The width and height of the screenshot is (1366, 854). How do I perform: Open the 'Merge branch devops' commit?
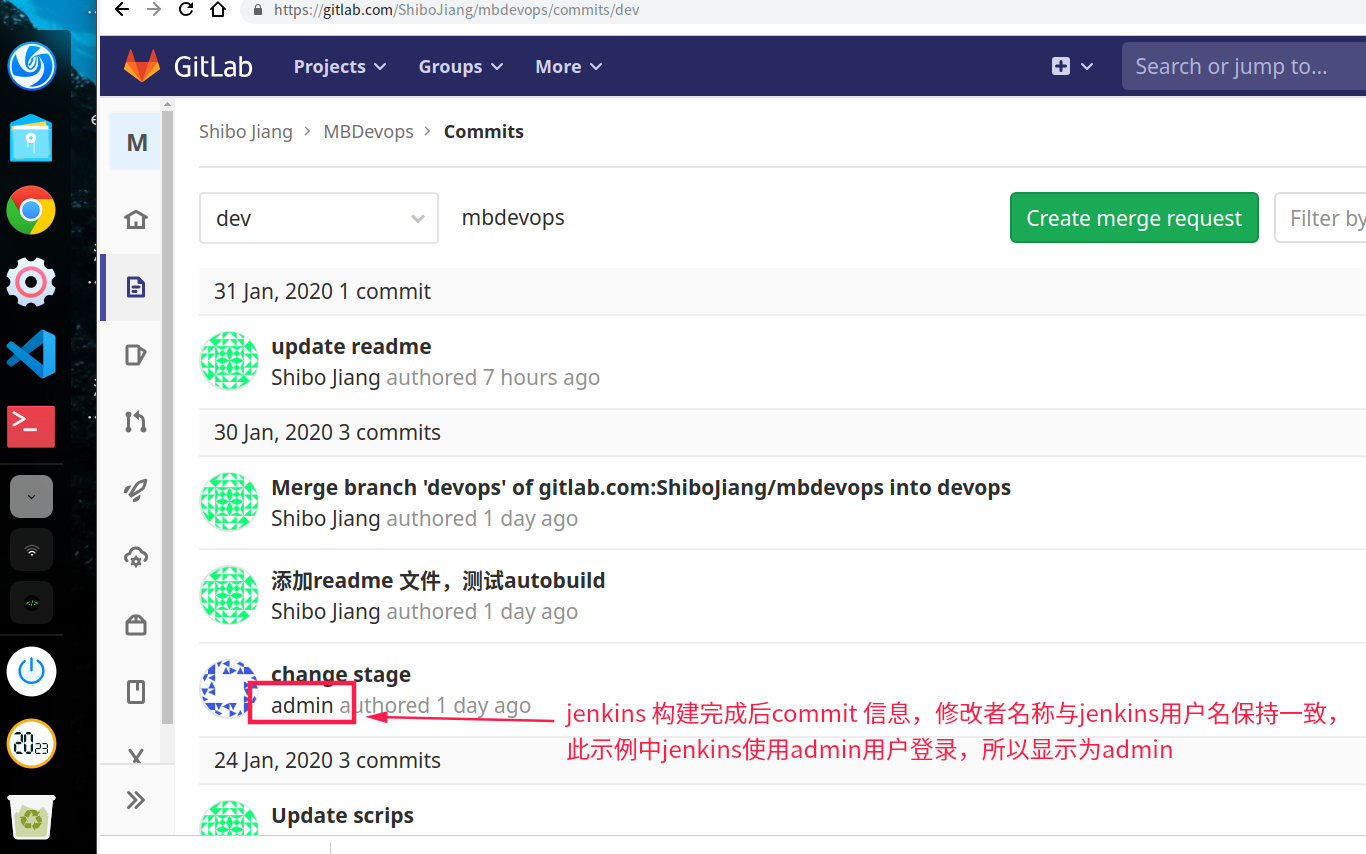click(641, 488)
